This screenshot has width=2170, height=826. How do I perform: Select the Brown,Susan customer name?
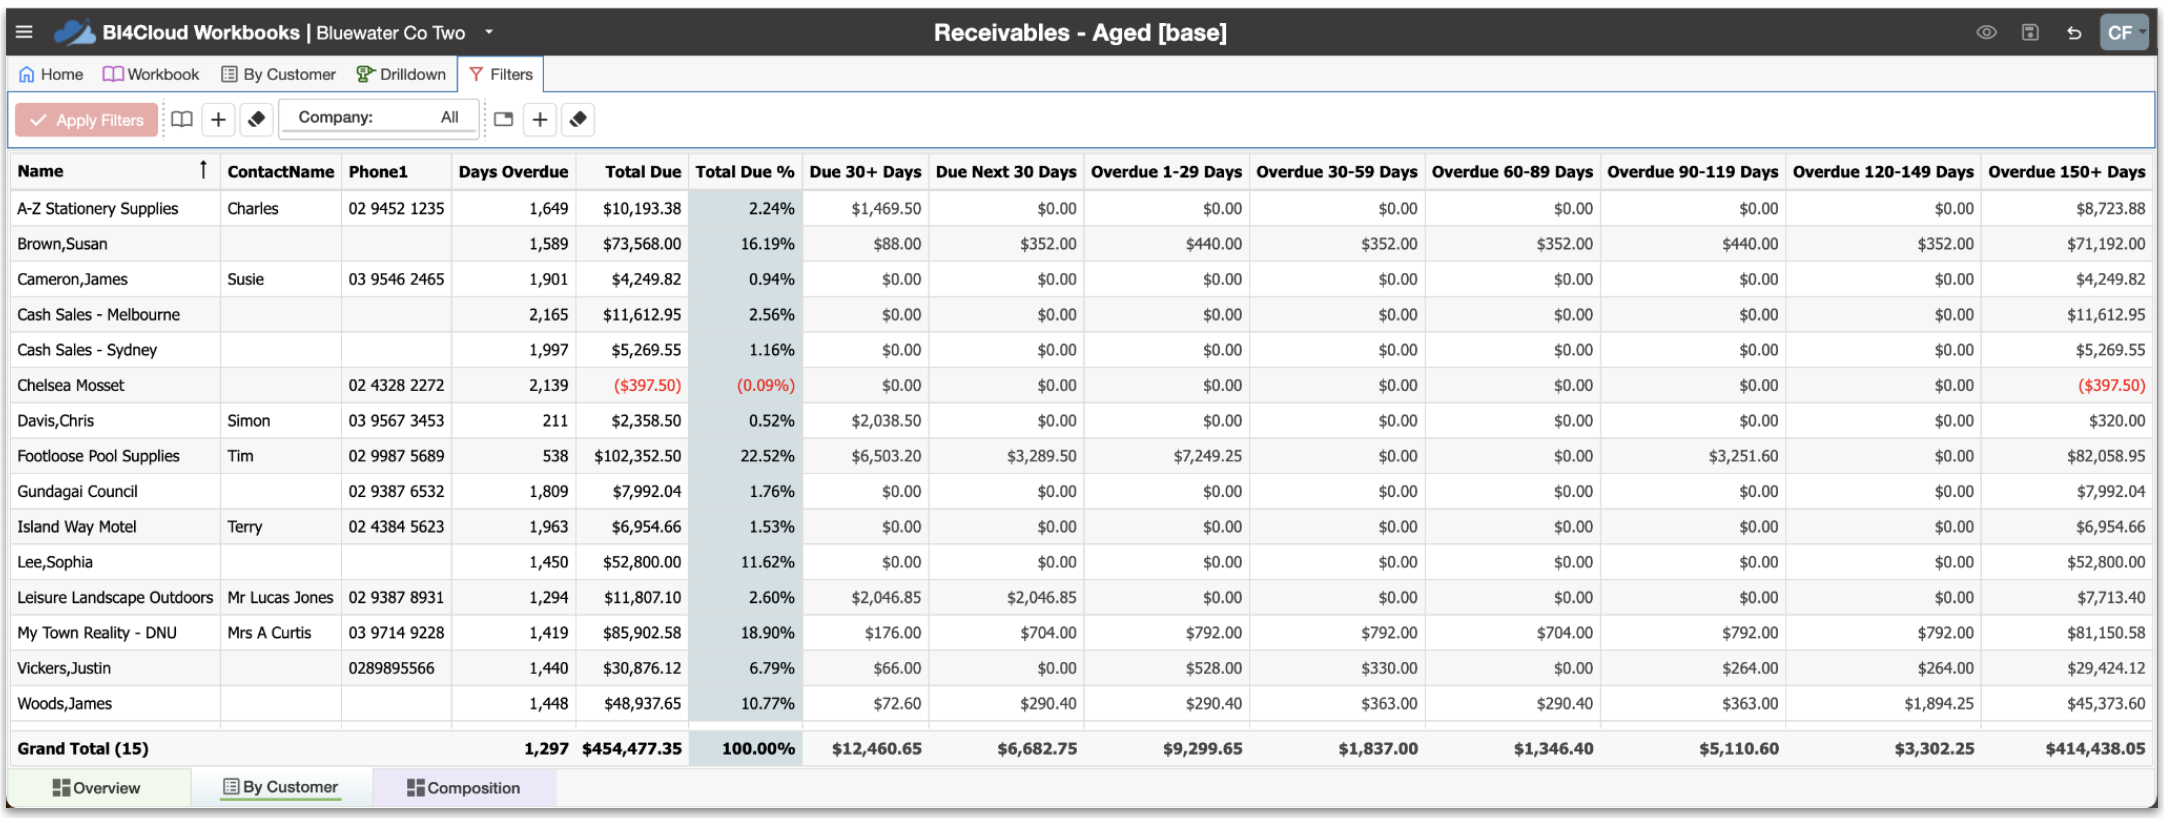pos(62,243)
